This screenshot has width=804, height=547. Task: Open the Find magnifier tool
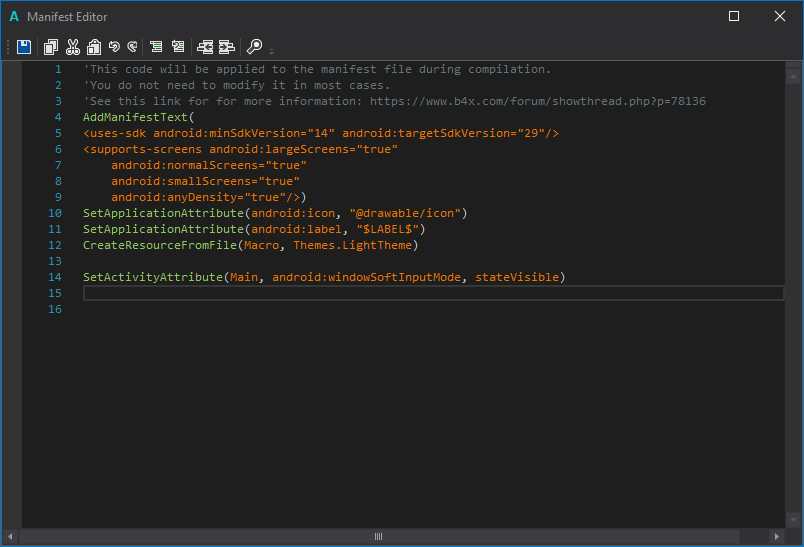(x=254, y=46)
